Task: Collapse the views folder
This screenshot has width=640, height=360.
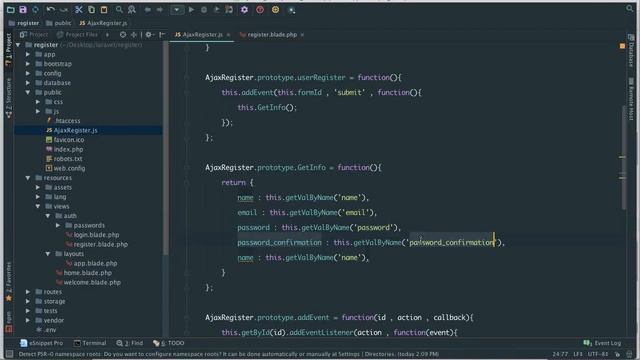Action: tap(38, 207)
